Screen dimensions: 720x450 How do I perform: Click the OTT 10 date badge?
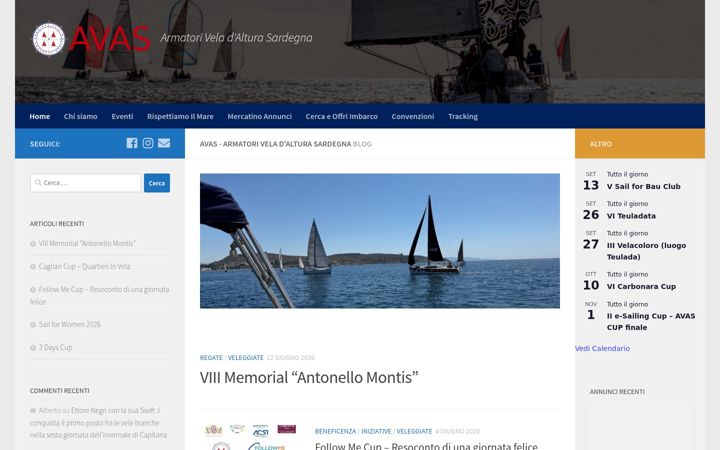591,281
